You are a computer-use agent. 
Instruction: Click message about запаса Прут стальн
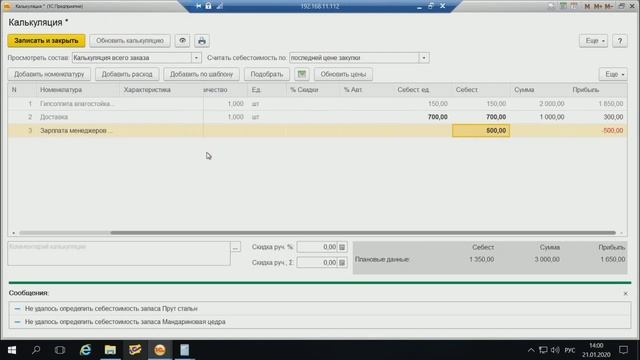[111, 309]
